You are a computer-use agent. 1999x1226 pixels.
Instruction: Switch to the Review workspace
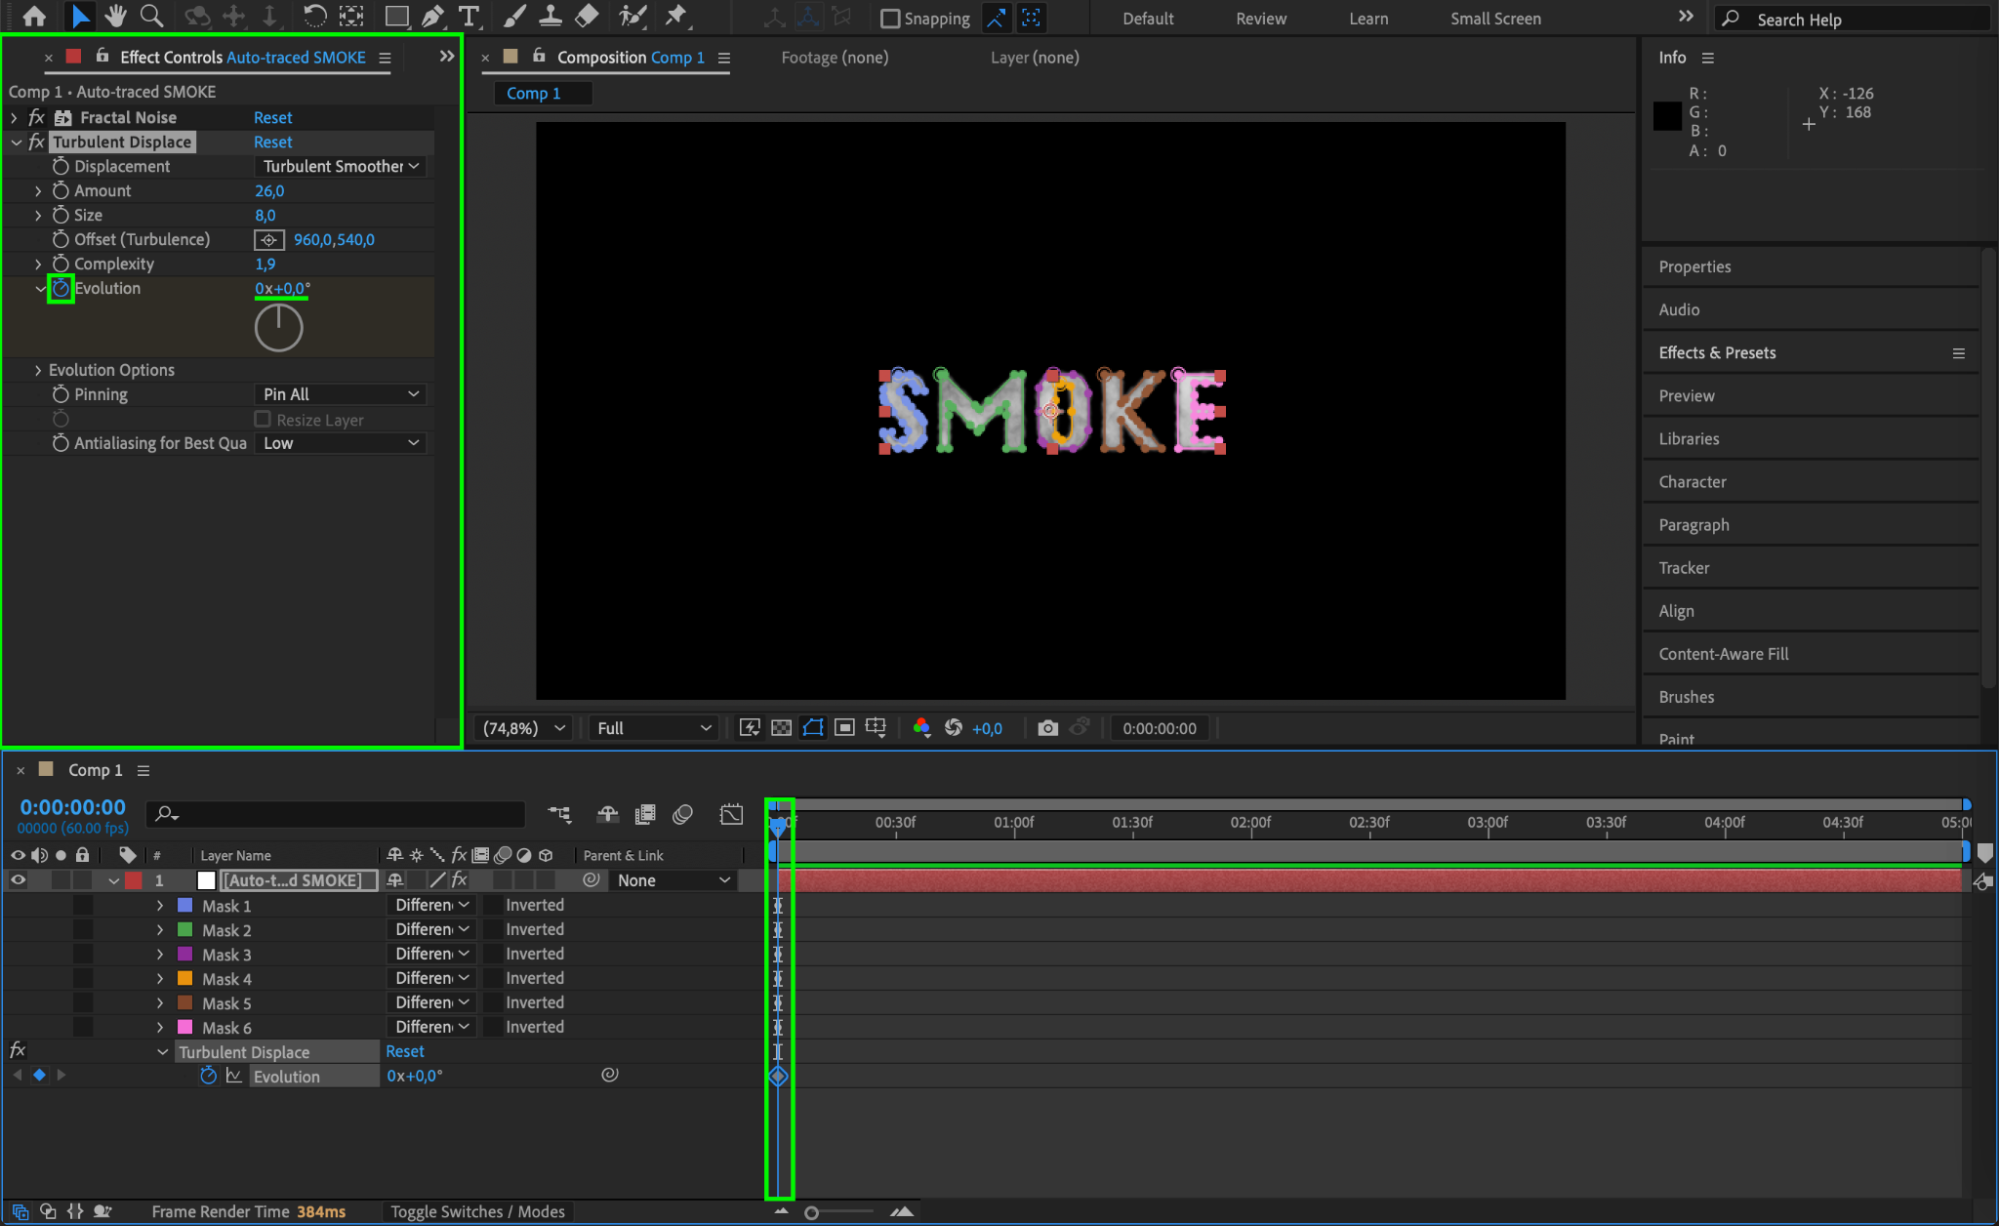[1260, 18]
